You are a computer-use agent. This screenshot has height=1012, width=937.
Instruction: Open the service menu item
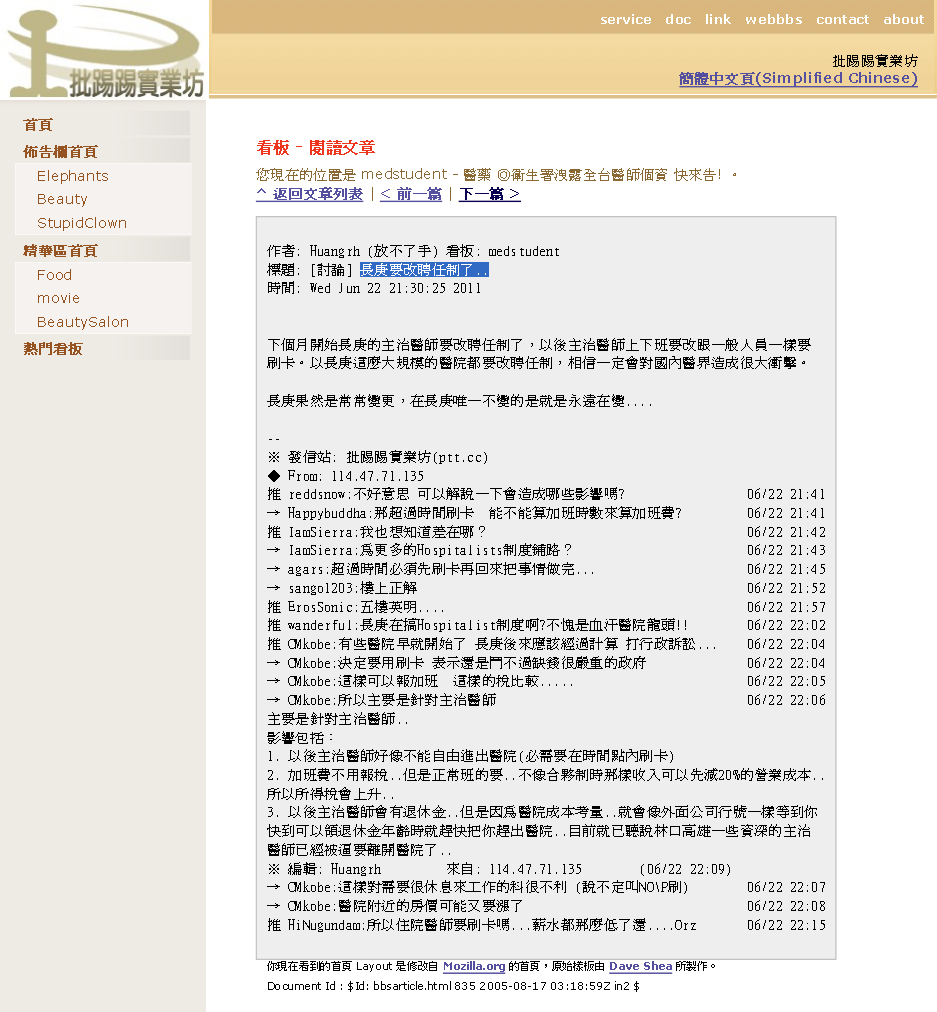(625, 19)
